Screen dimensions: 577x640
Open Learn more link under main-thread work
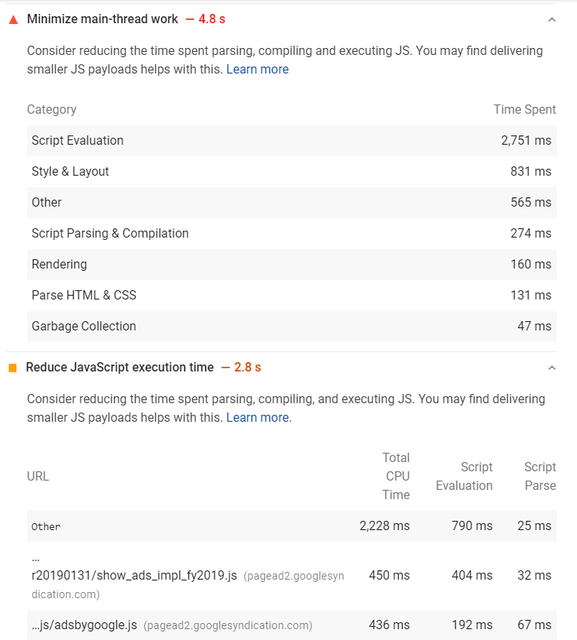(x=257, y=69)
